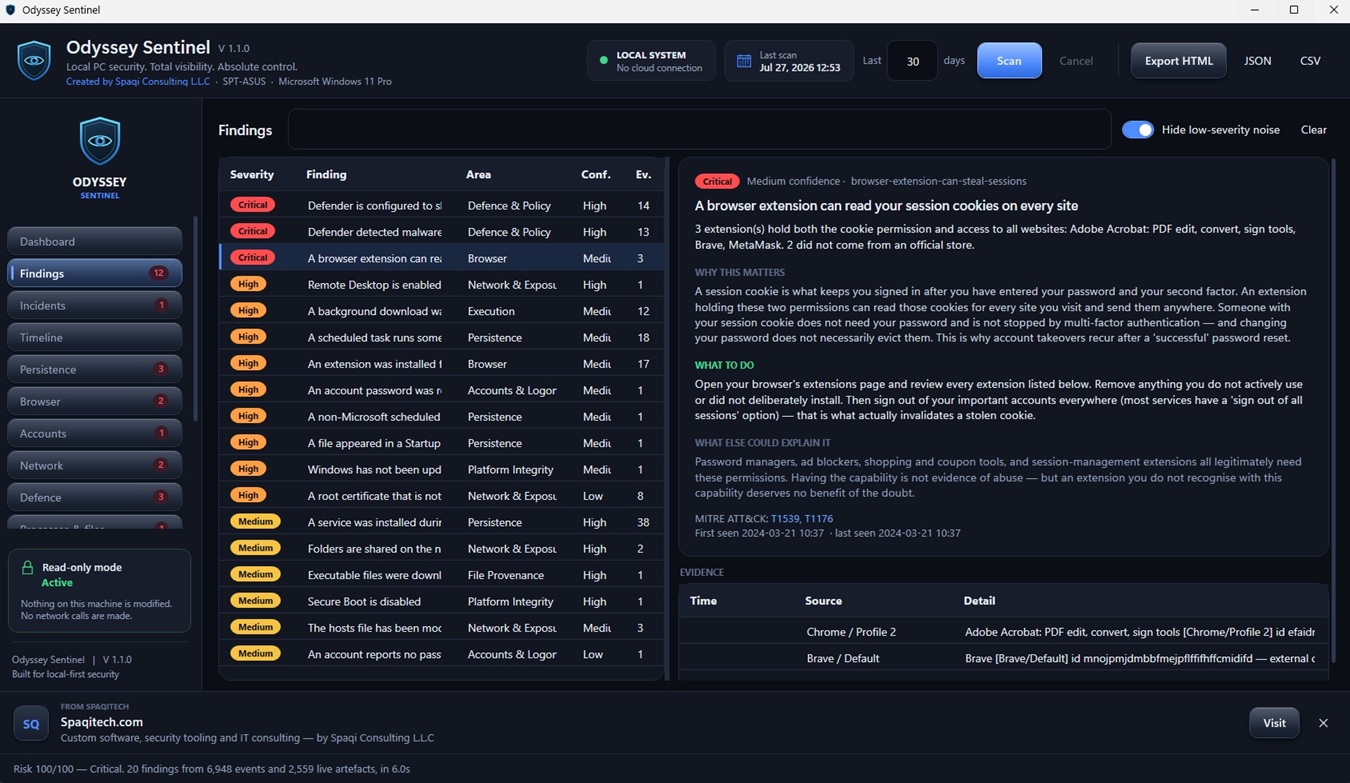This screenshot has width=1350, height=783.
Task: Visit Spaqitech.com via Visit button
Action: click(1274, 723)
